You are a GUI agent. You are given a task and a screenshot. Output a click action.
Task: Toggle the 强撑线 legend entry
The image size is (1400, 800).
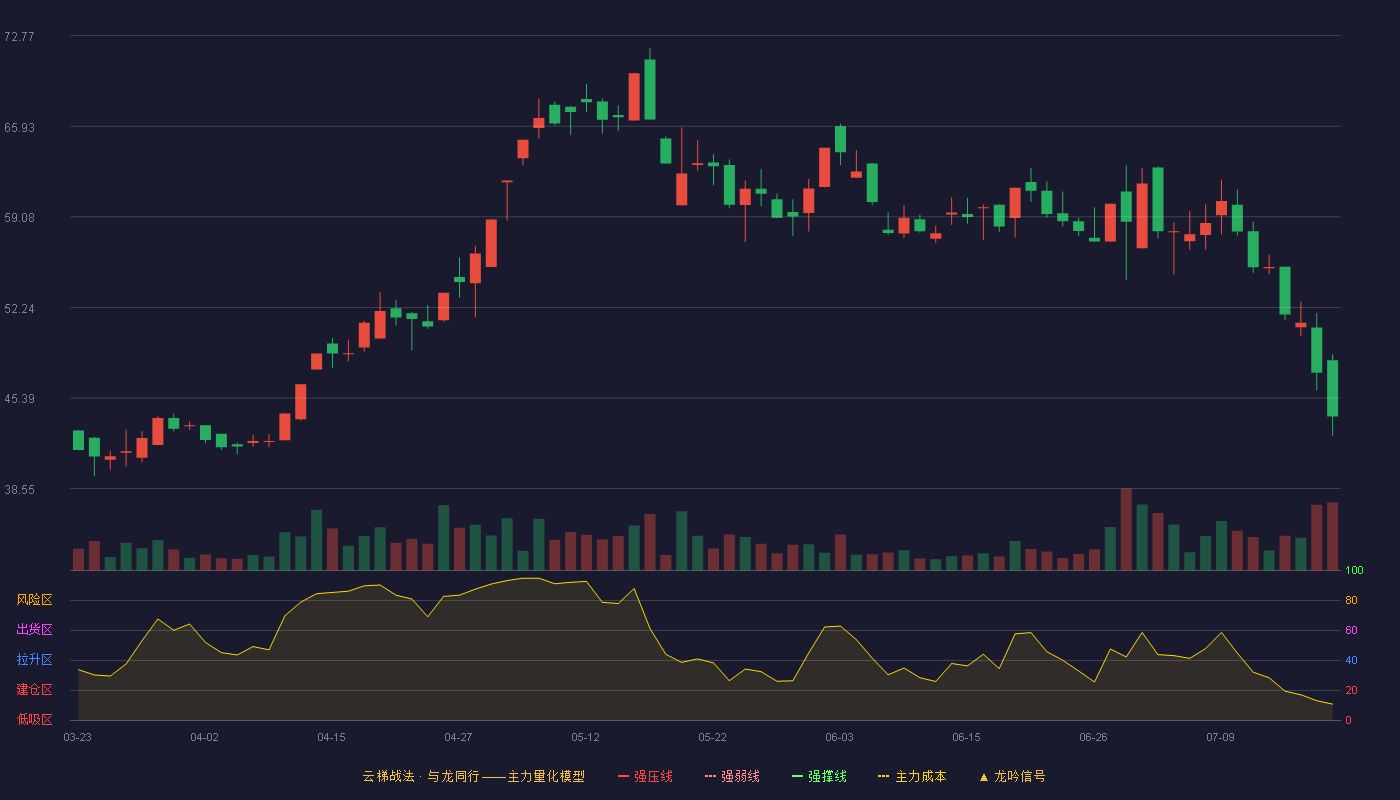coord(819,776)
